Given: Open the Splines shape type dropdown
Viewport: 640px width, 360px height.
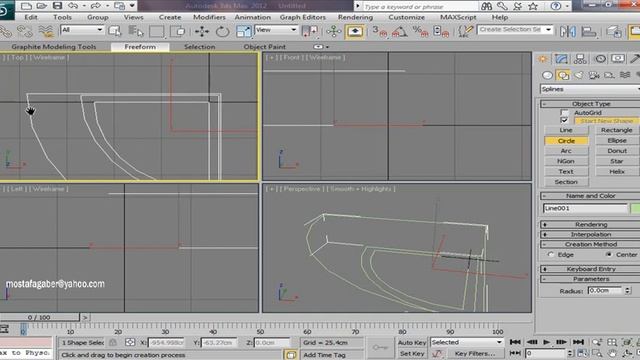Looking at the screenshot, I should click(x=590, y=89).
